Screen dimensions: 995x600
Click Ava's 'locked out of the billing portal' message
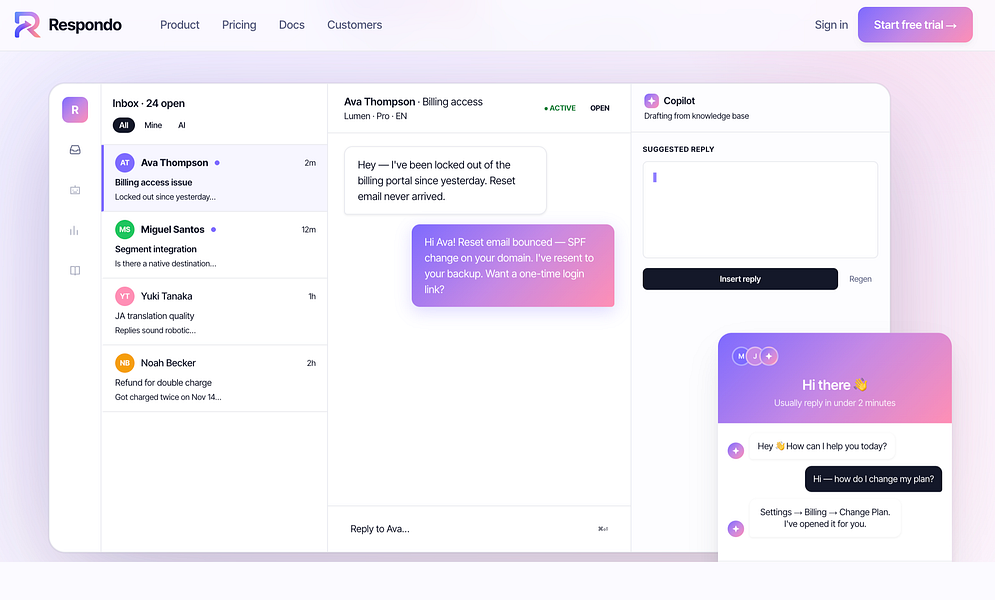click(x=445, y=181)
